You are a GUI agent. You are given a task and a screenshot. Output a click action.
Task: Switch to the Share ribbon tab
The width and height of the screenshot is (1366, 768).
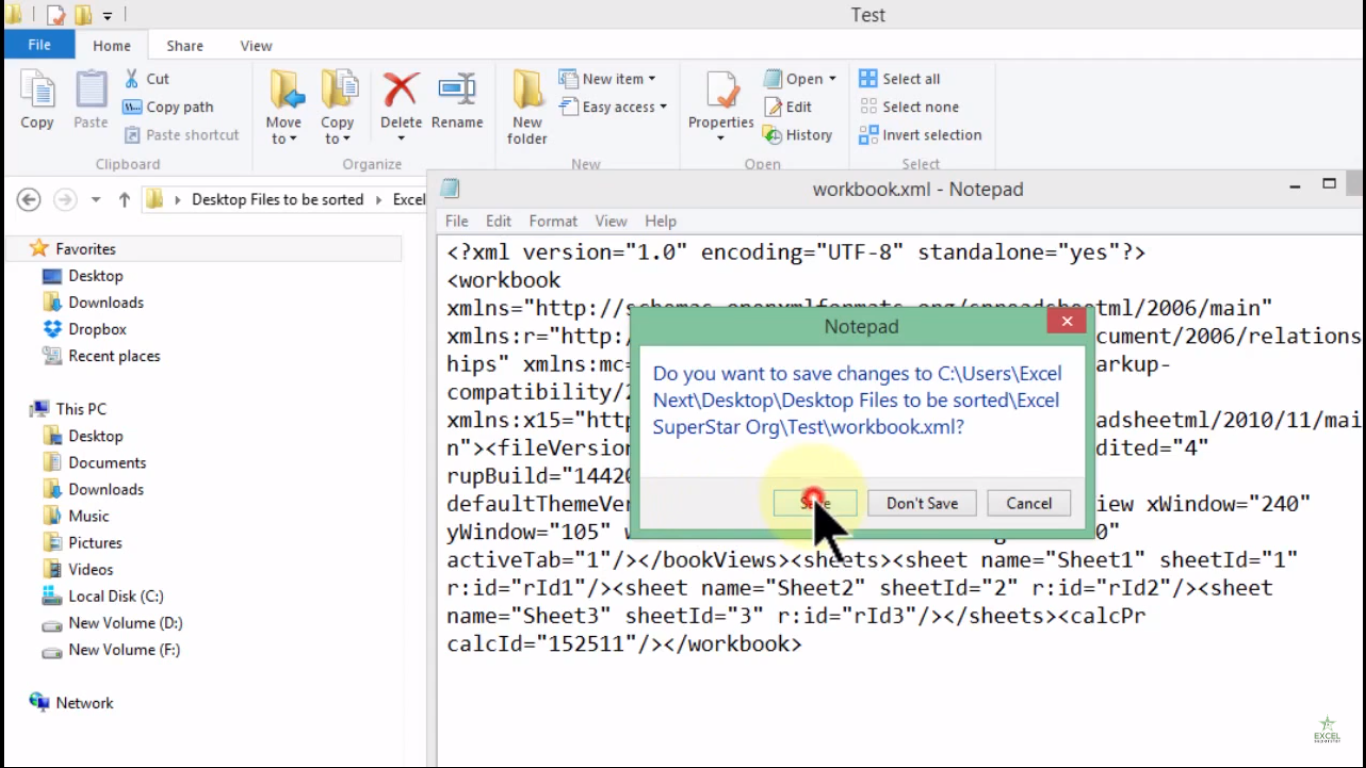[x=185, y=46]
